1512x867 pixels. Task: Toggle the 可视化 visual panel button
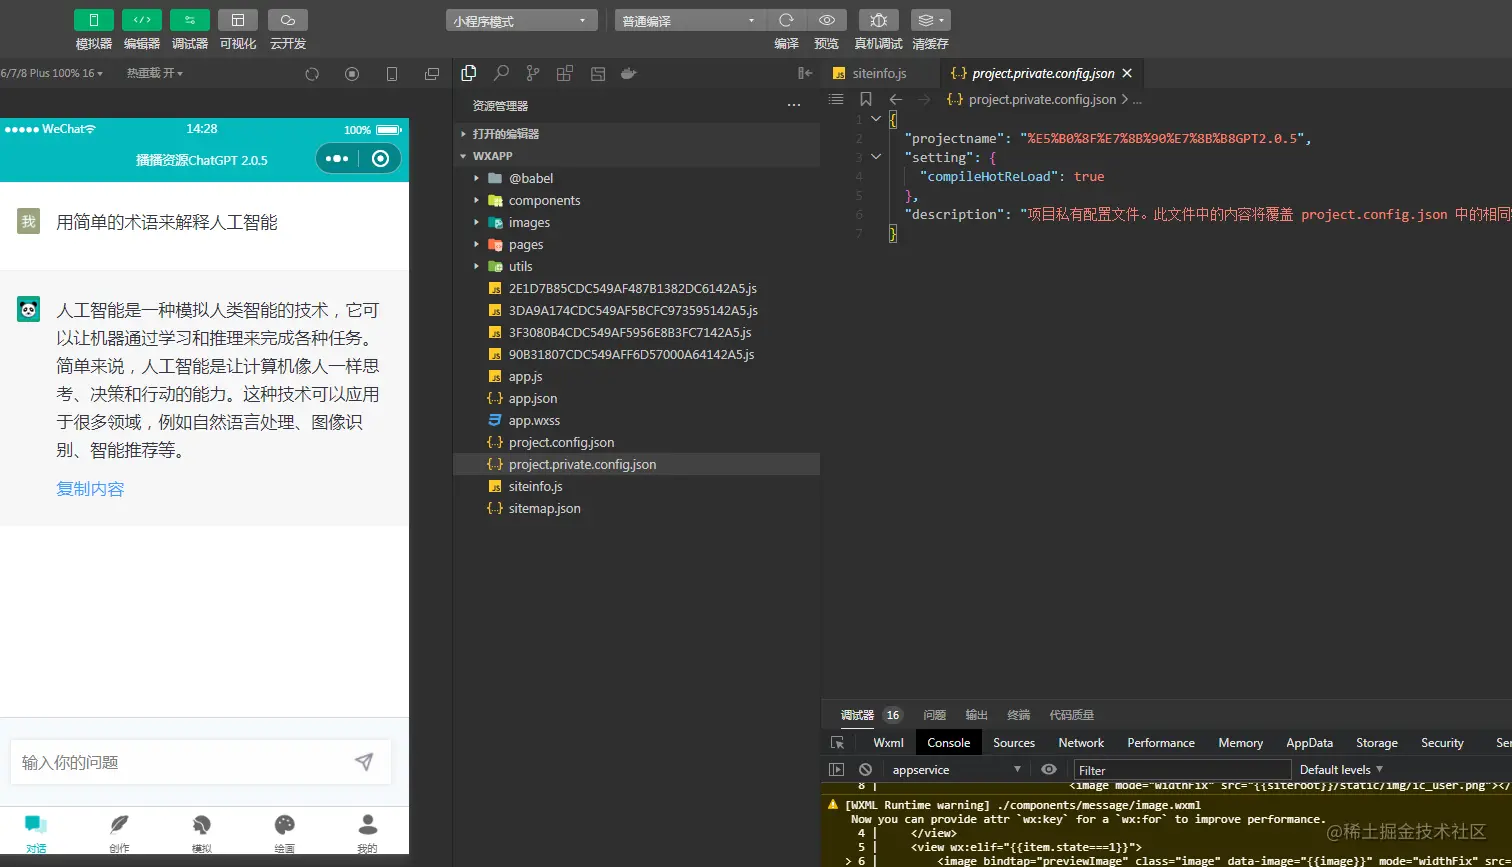(238, 20)
